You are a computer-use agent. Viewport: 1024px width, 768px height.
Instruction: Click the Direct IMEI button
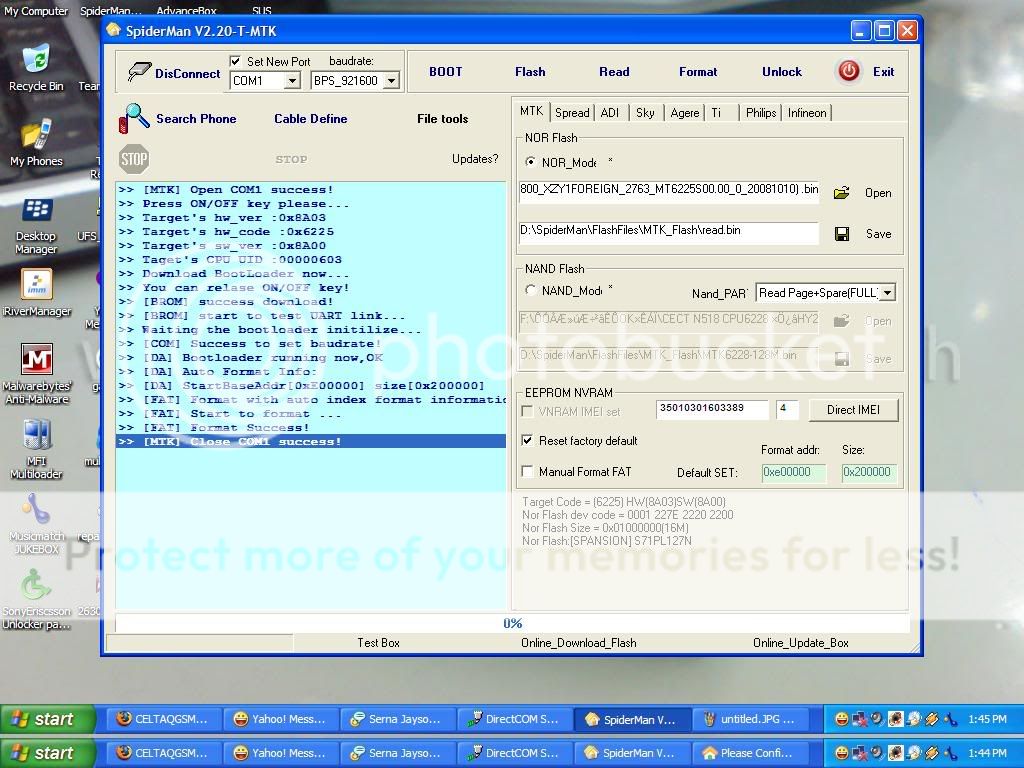click(x=853, y=409)
